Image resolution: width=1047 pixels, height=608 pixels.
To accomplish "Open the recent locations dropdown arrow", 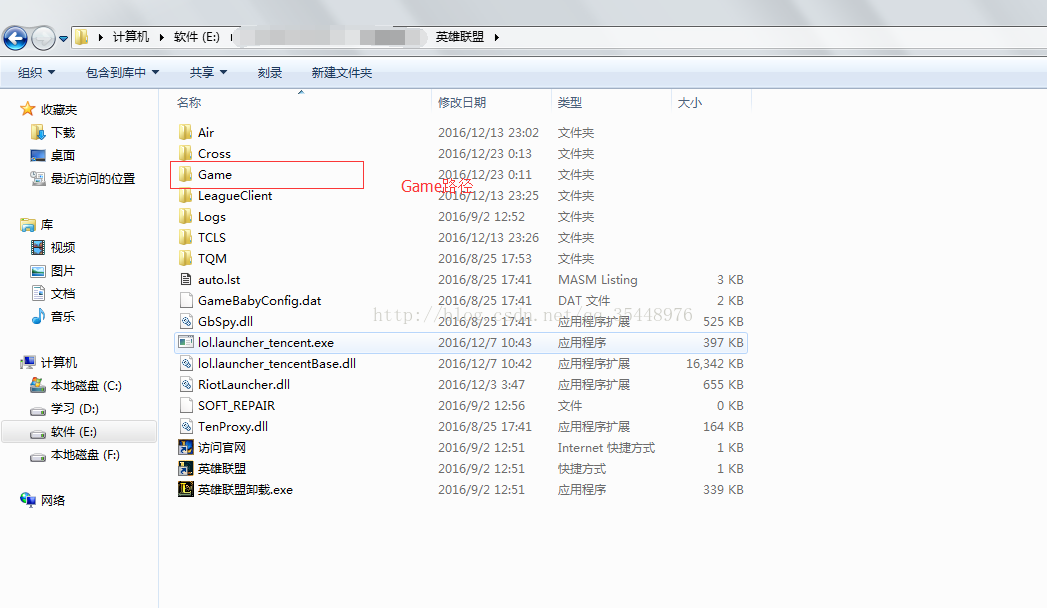I will [63, 39].
